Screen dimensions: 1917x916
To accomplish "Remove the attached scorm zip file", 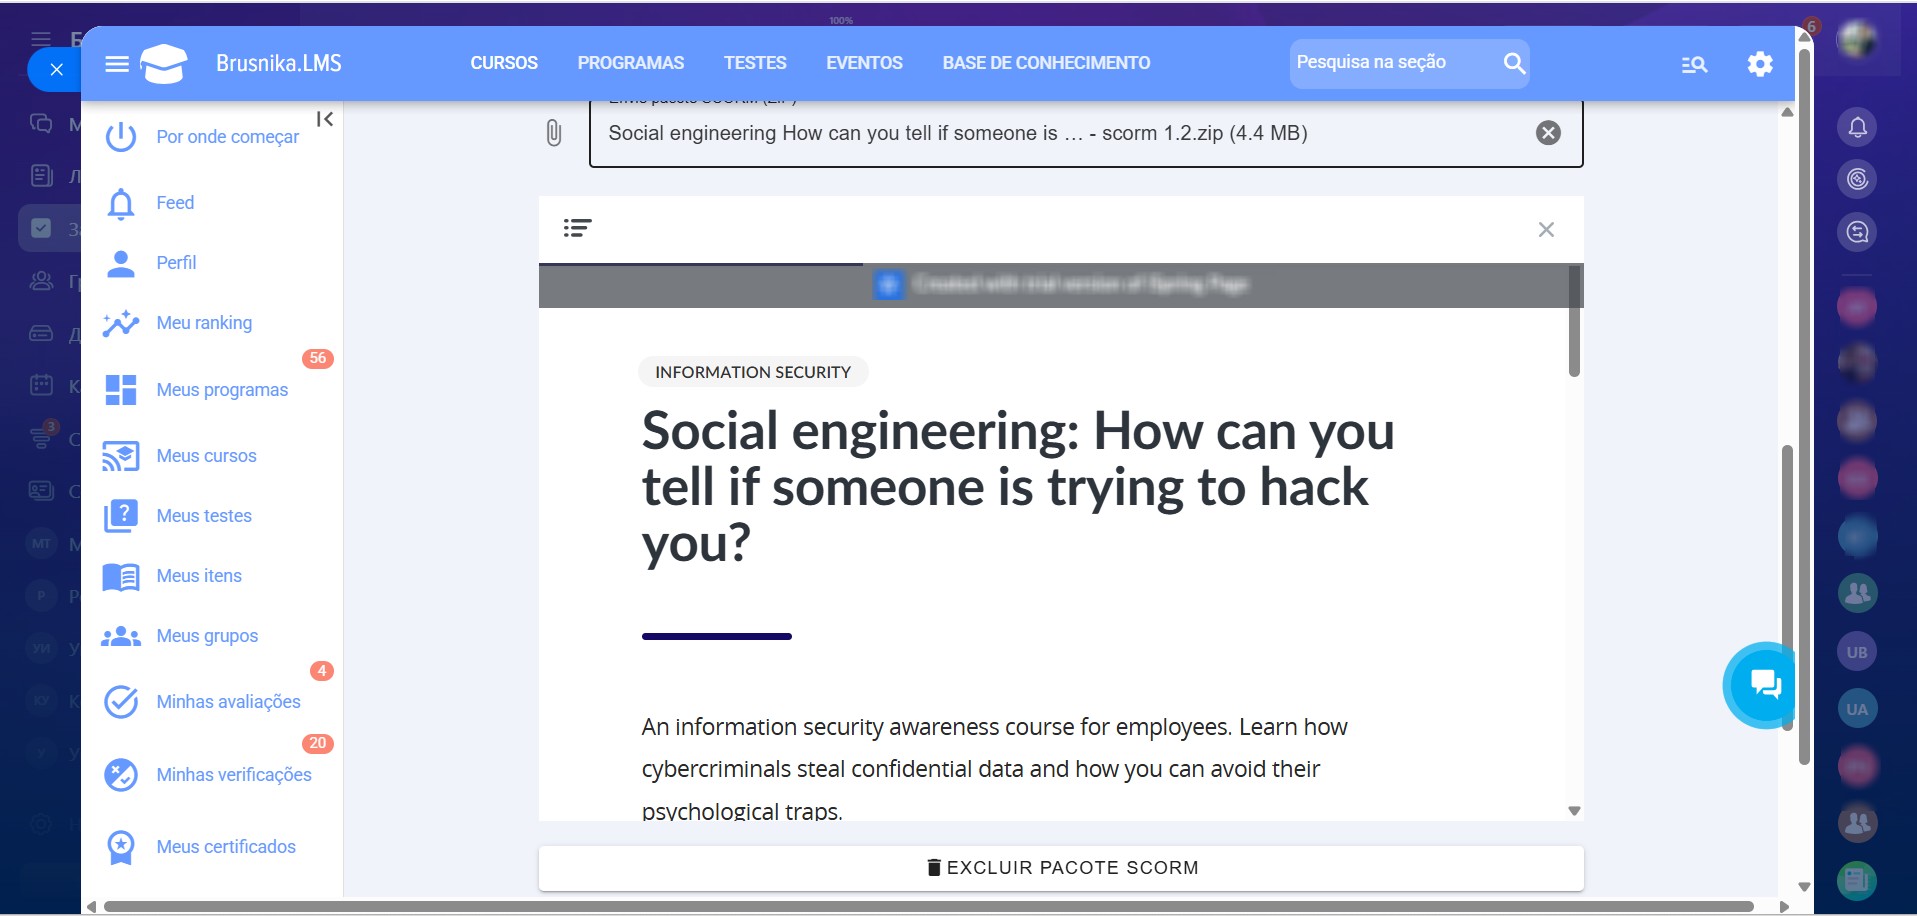I will (x=1548, y=133).
